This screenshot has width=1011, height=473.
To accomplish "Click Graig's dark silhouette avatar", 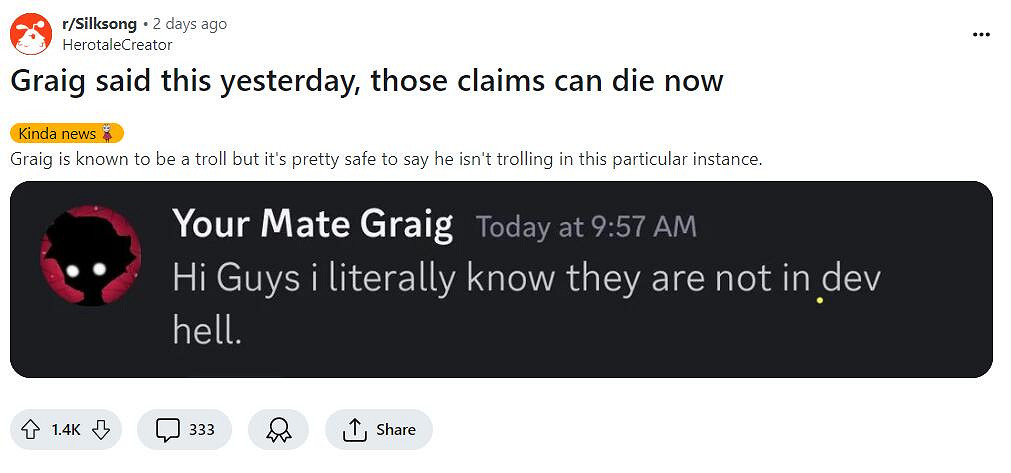I will (90, 256).
